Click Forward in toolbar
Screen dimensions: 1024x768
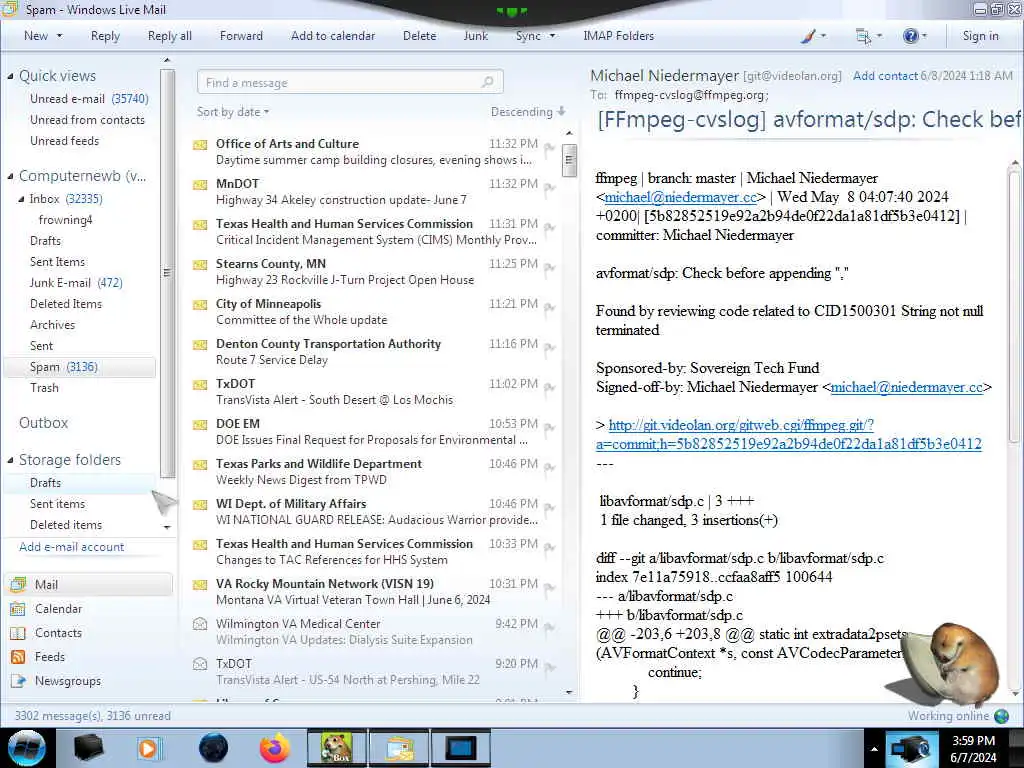coord(241,36)
